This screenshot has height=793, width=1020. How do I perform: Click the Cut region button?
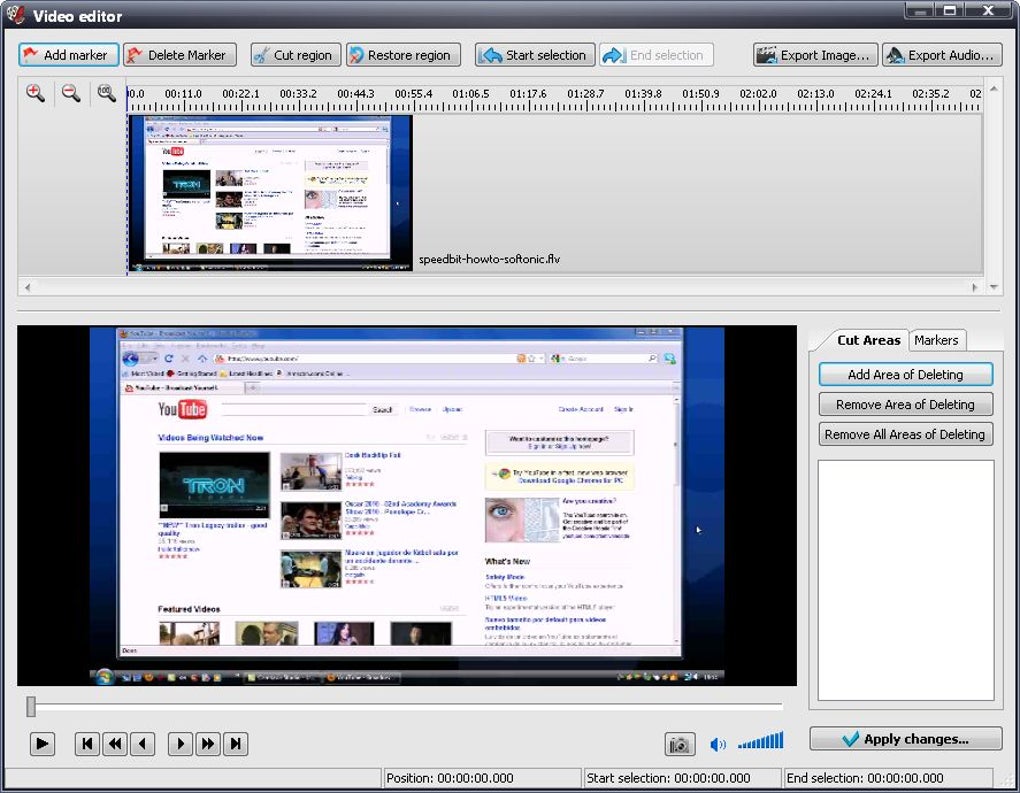point(295,55)
